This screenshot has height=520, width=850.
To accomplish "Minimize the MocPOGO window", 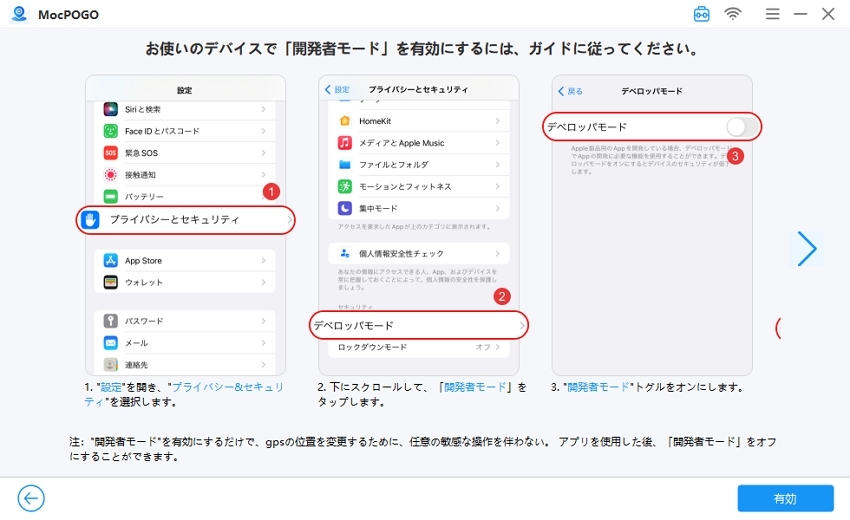I will coord(800,14).
